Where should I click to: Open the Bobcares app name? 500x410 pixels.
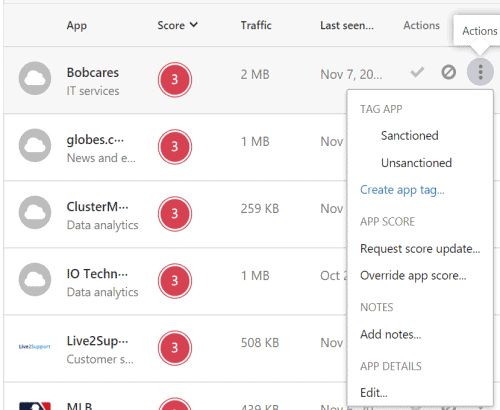click(x=93, y=73)
